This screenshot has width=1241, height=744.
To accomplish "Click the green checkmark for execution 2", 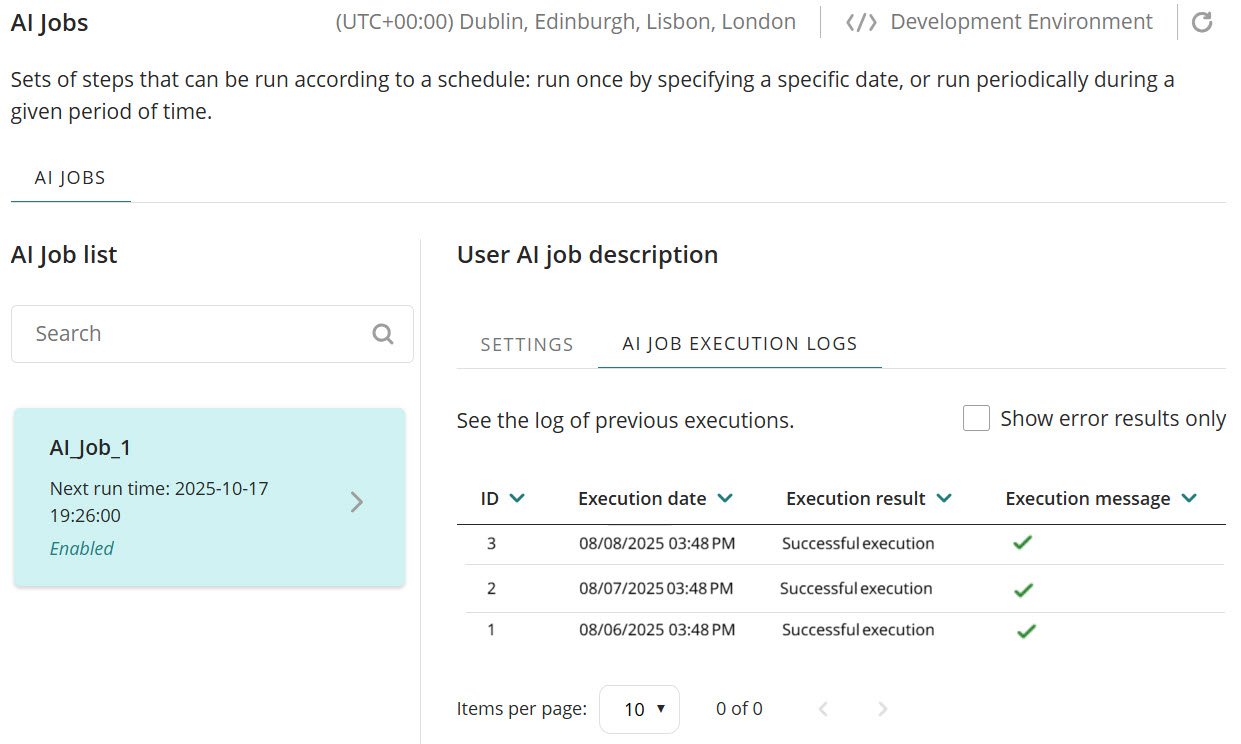I will (x=1022, y=590).
